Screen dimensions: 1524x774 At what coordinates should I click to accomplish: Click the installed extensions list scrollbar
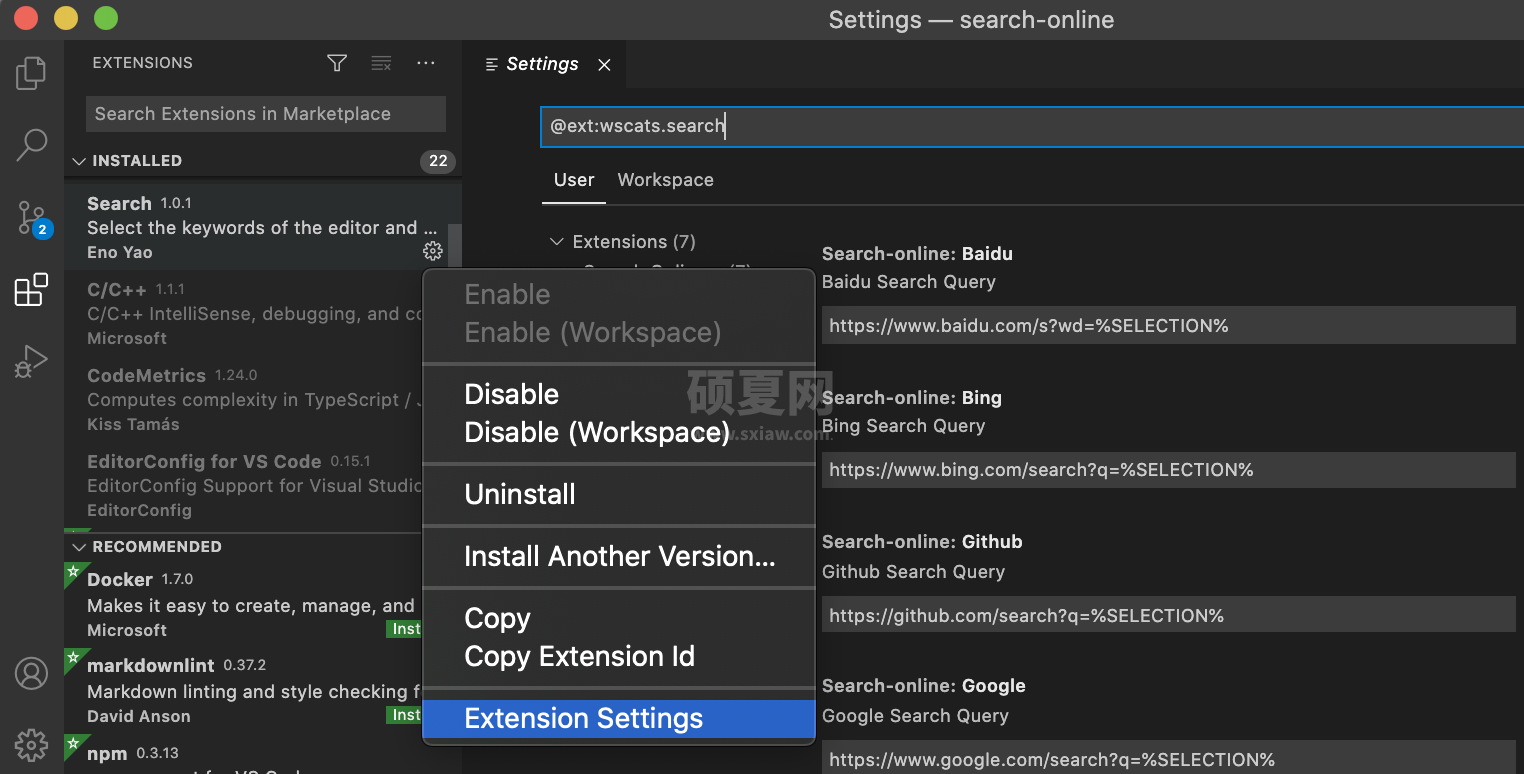tap(455, 246)
